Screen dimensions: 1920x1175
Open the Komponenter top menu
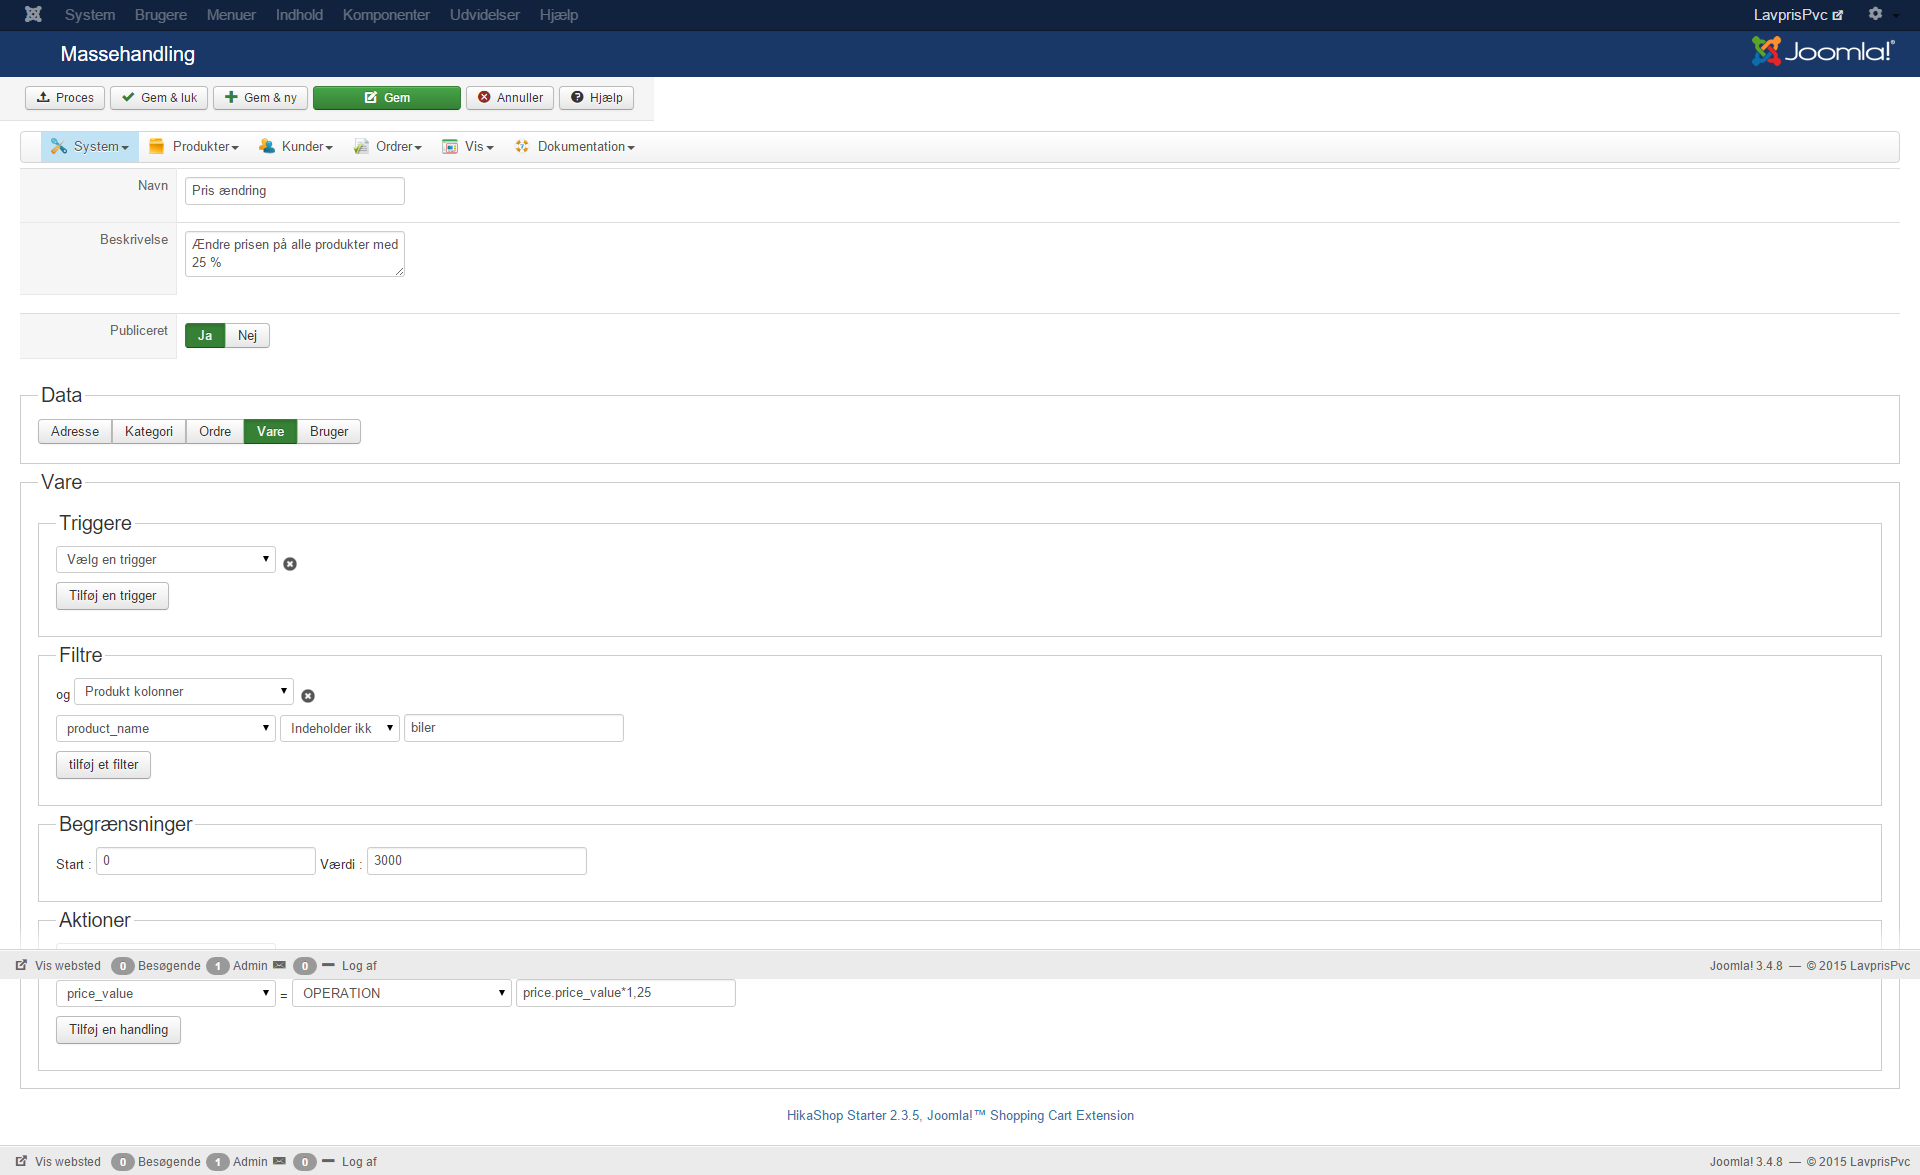386,15
